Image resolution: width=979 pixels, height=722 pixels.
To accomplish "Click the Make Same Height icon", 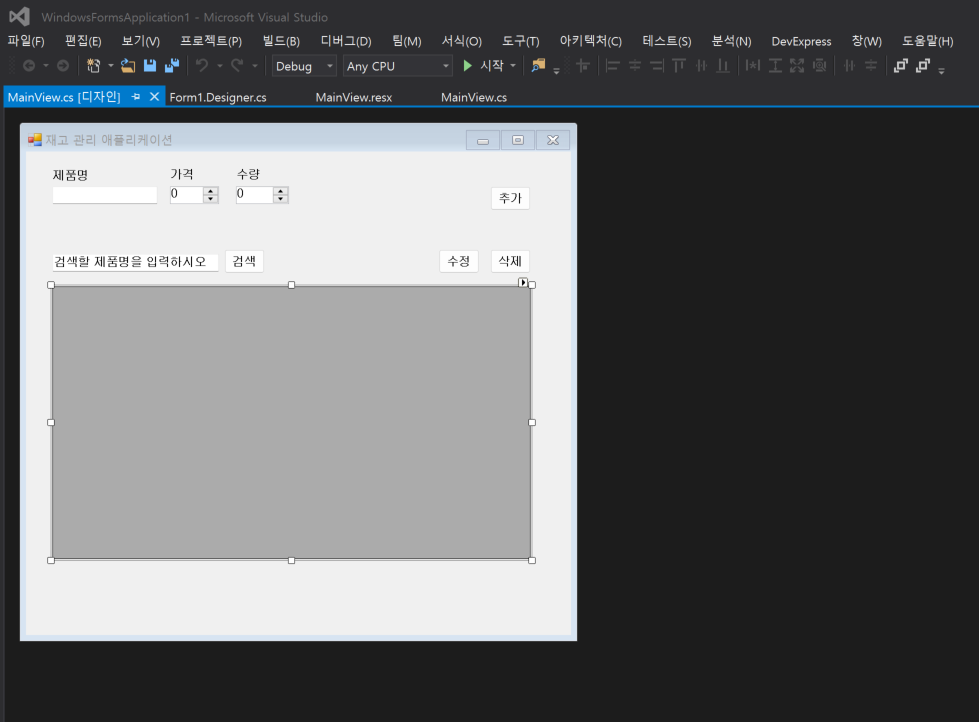I will tap(775, 66).
